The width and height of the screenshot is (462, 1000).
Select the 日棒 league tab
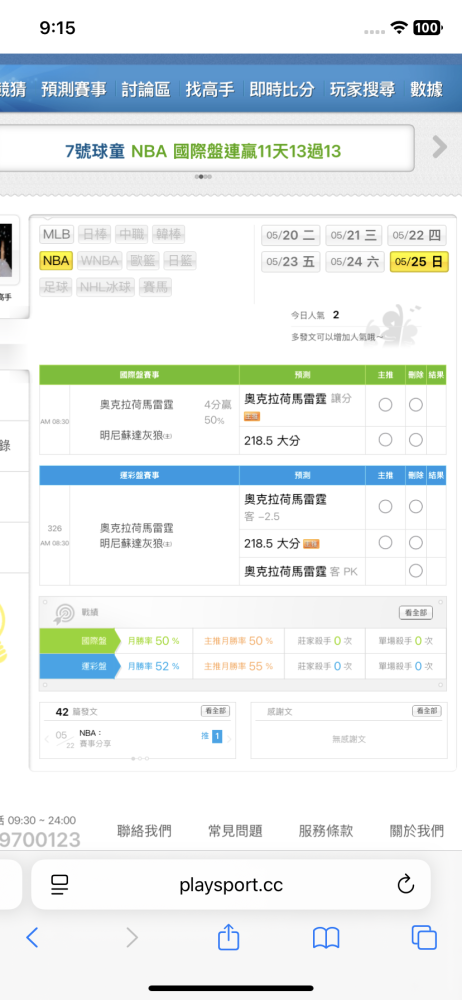[94, 234]
